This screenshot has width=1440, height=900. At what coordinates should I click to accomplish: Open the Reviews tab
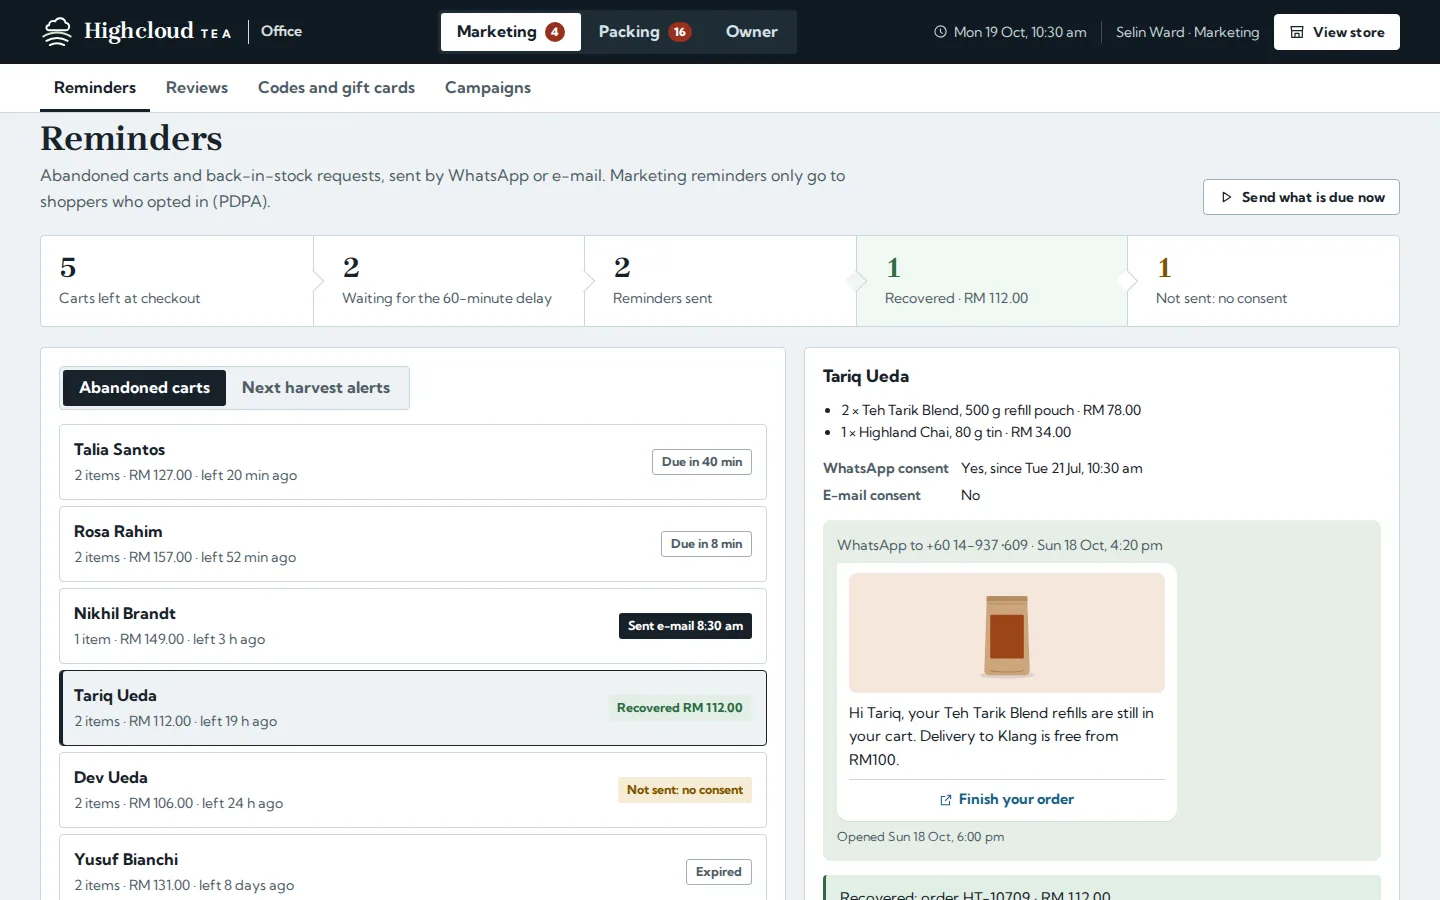click(197, 88)
